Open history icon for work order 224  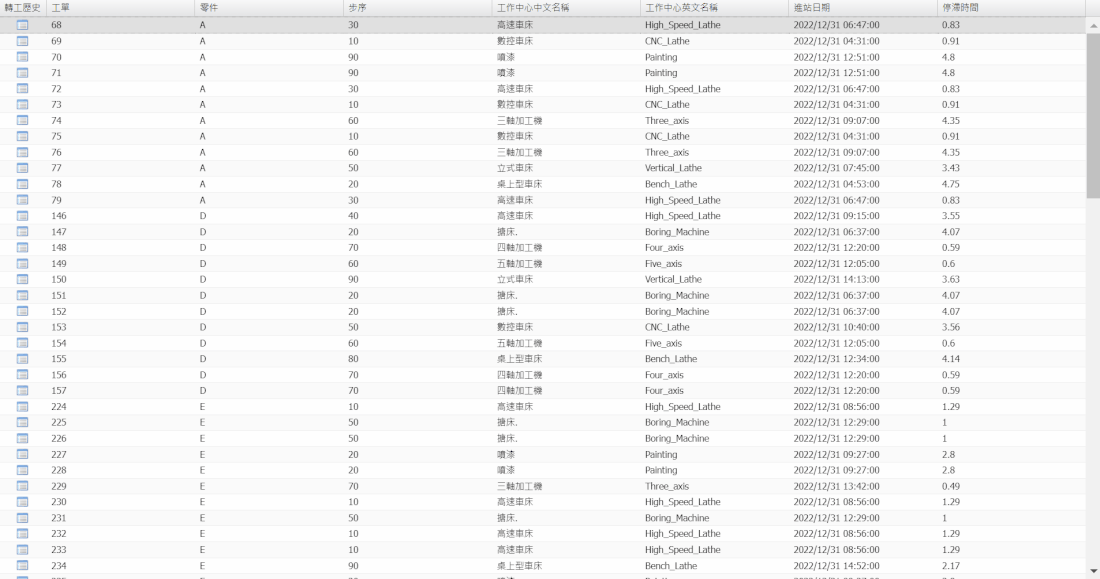pos(22,407)
